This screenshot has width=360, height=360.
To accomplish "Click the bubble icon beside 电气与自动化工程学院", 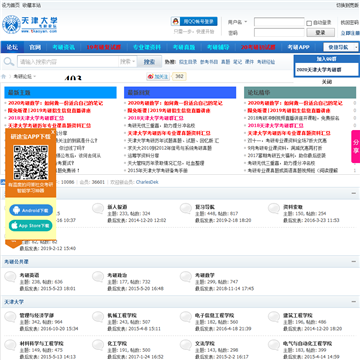I will [x=274, y=345].
